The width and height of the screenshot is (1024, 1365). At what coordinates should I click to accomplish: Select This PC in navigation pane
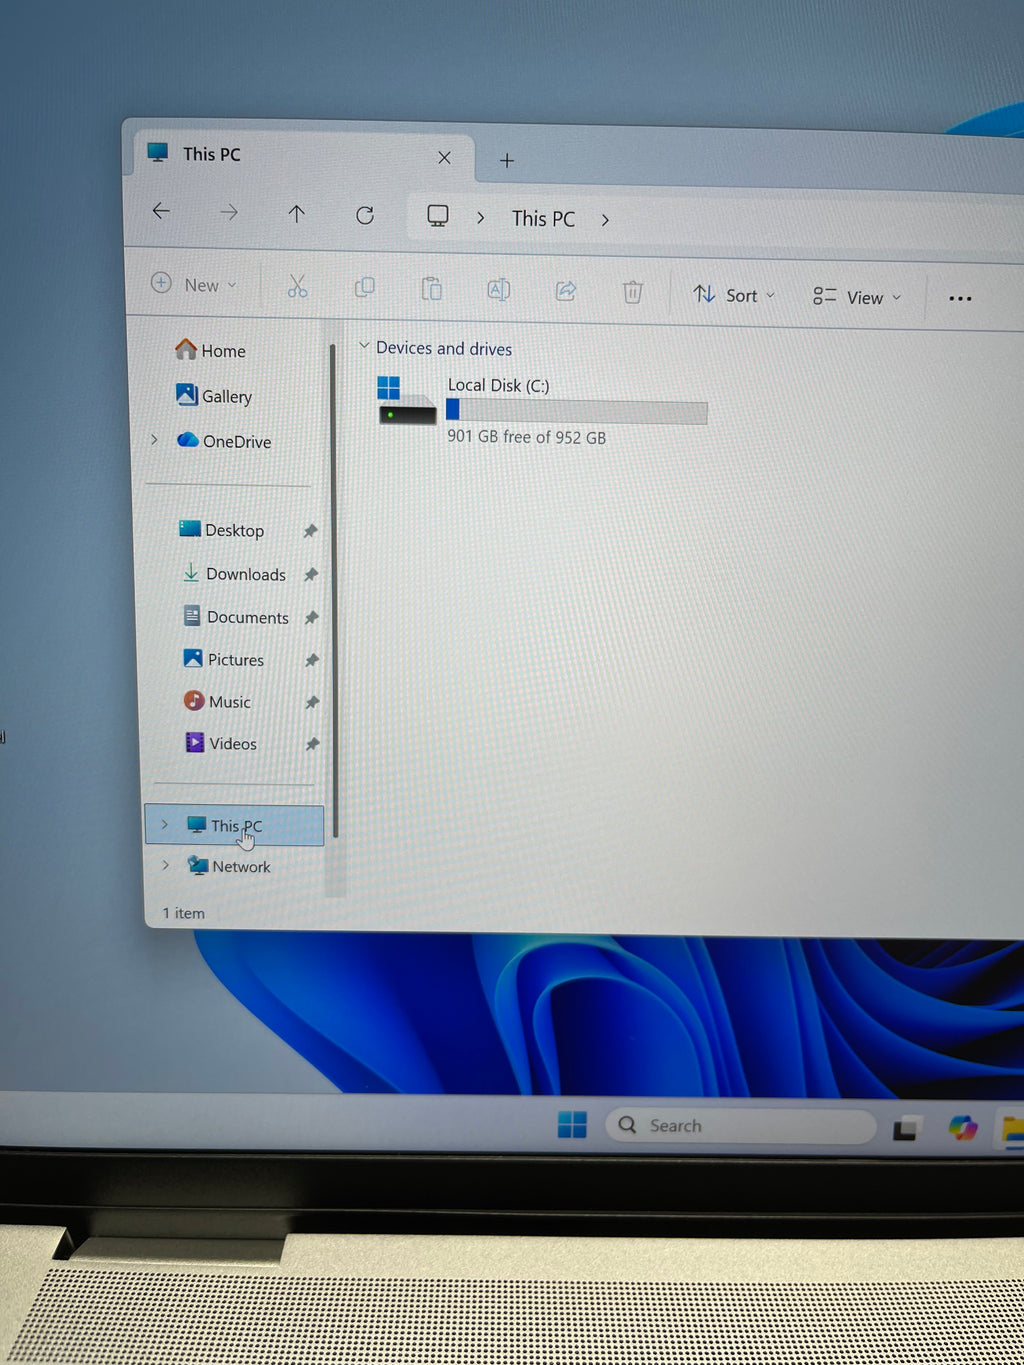[235, 825]
